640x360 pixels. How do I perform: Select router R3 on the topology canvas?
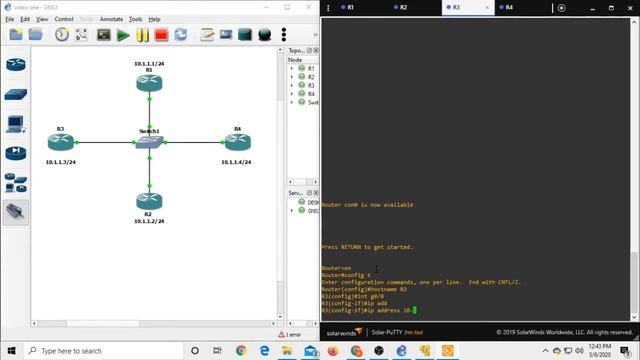[x=61, y=142]
